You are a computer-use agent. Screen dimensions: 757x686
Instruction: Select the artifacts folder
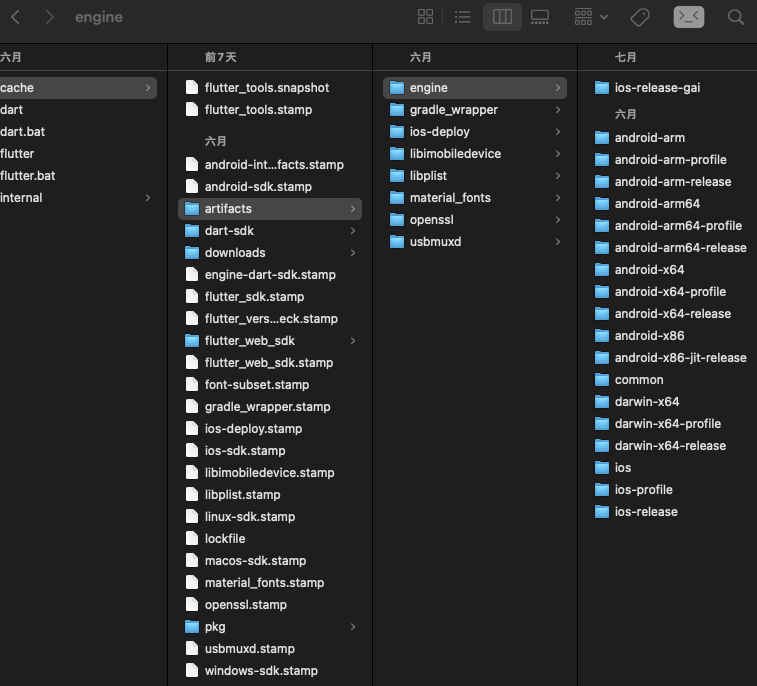[270, 209]
